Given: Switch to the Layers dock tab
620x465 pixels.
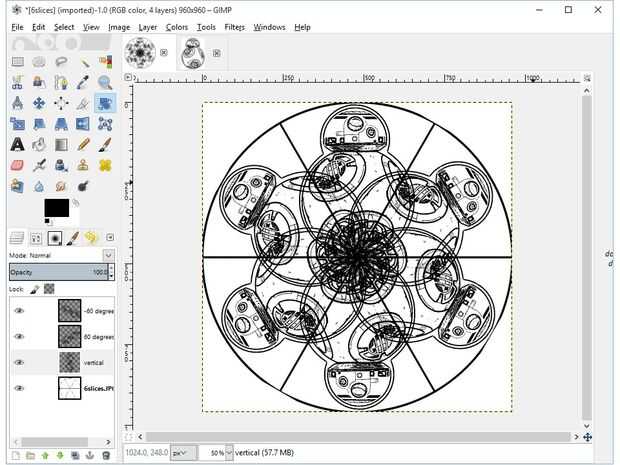Looking at the screenshot, I should 17,238.
